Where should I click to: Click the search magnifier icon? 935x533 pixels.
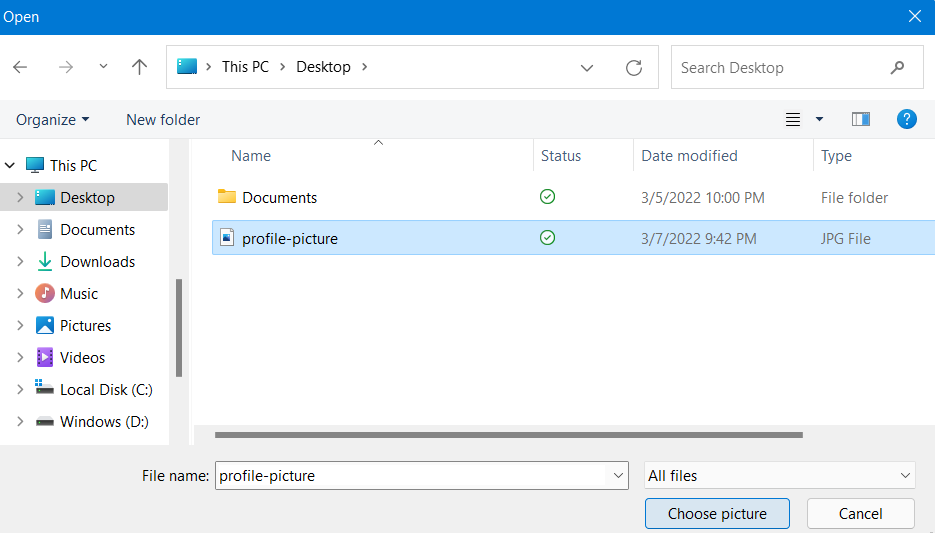tap(896, 67)
